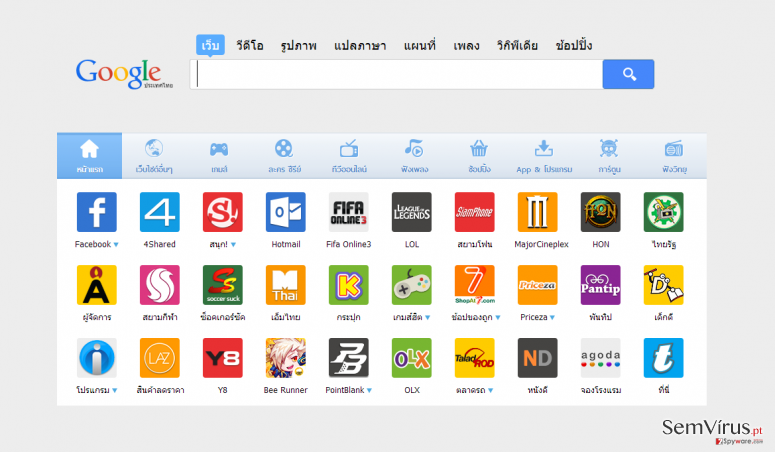Image resolution: width=775 pixels, height=453 pixels.
Task: Open the ShopAt7 icon
Action: [474, 285]
